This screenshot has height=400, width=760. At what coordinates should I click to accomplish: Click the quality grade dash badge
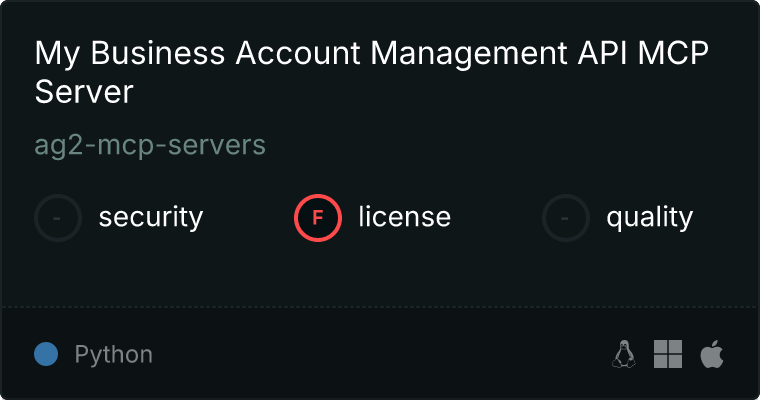[x=566, y=217]
